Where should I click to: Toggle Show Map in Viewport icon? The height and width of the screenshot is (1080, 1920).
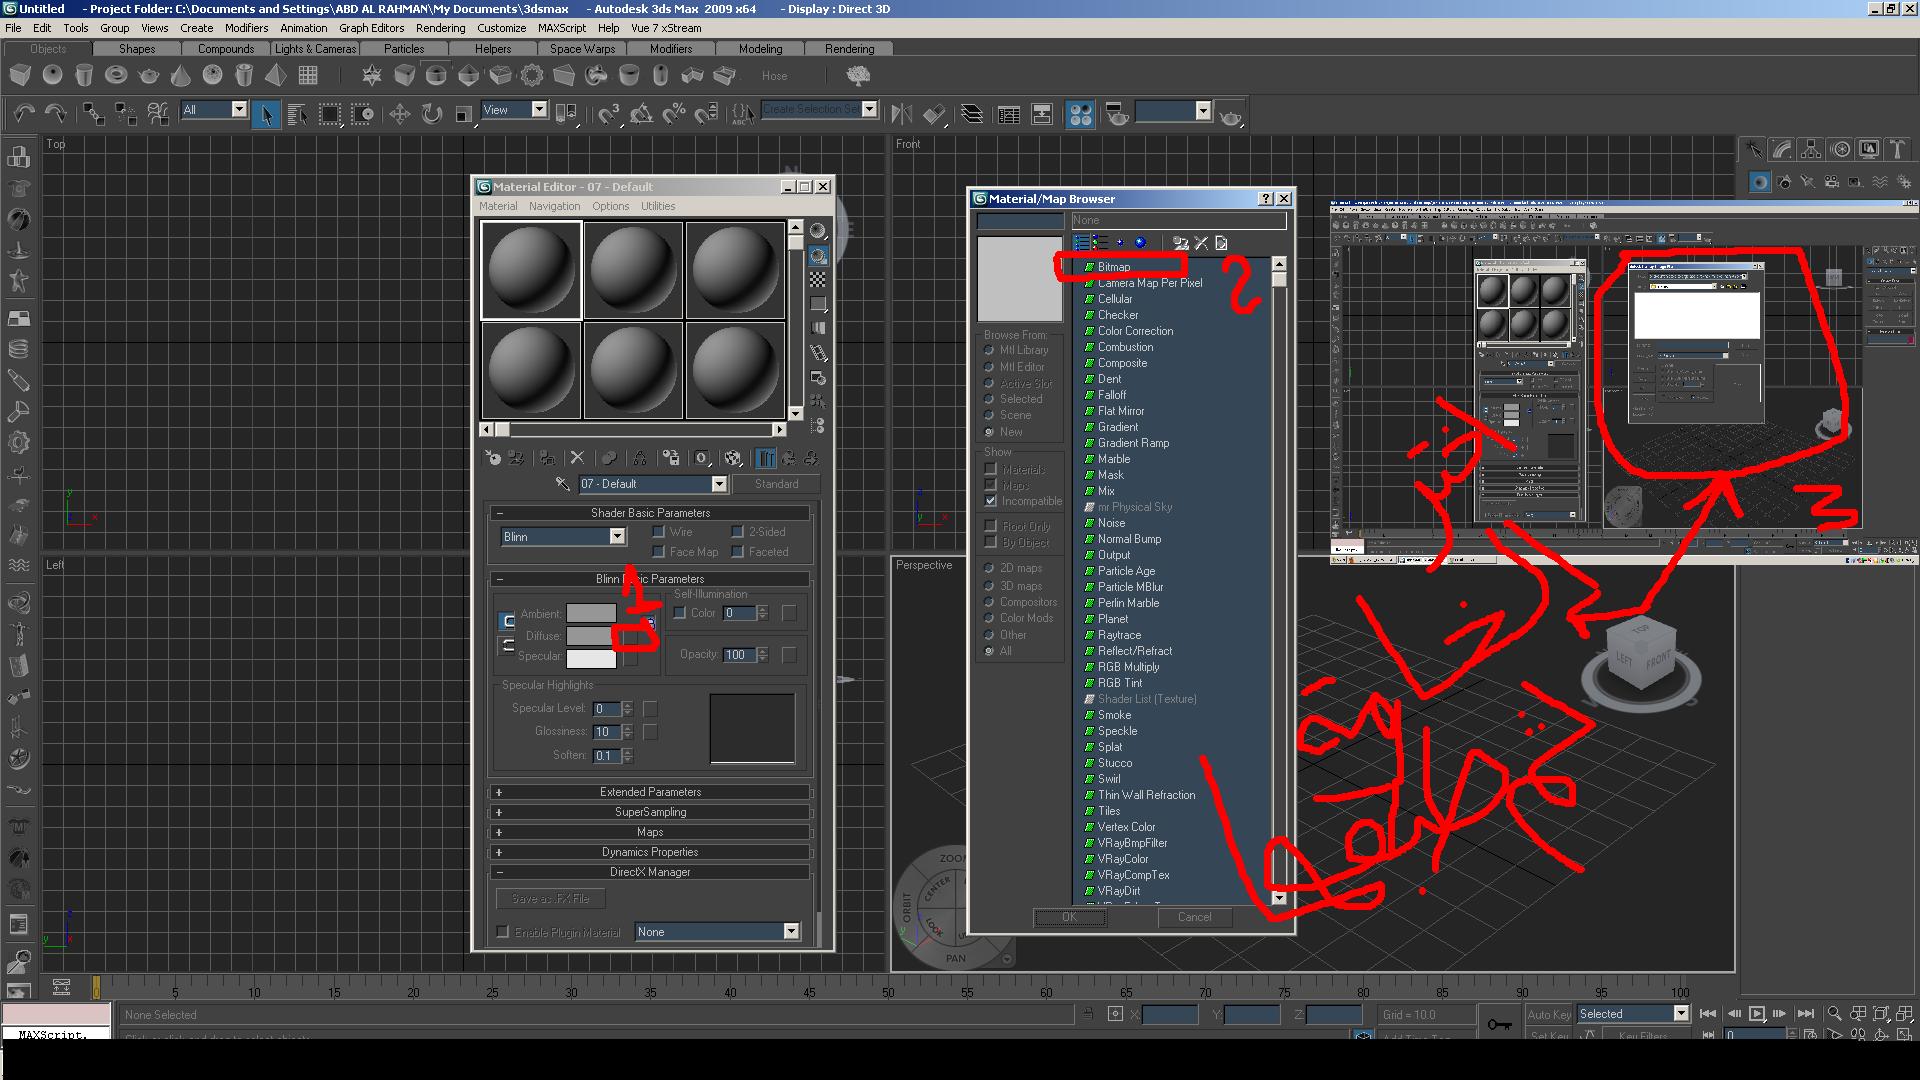coord(733,458)
